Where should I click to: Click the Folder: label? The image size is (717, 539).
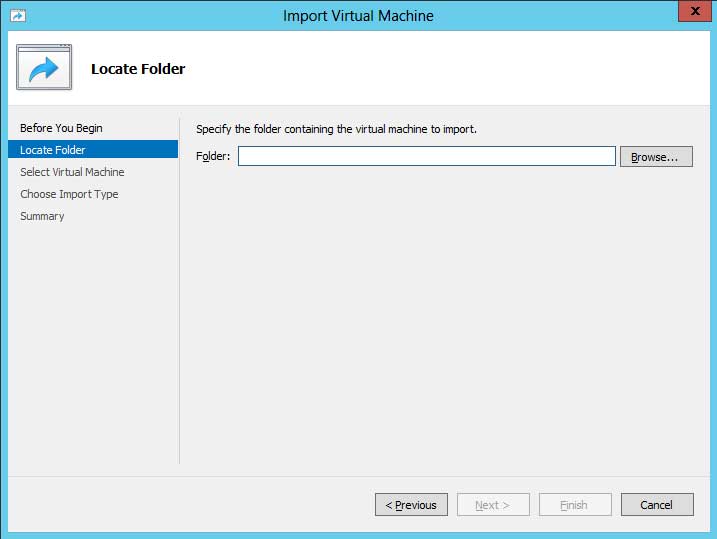pyautogui.click(x=213, y=156)
